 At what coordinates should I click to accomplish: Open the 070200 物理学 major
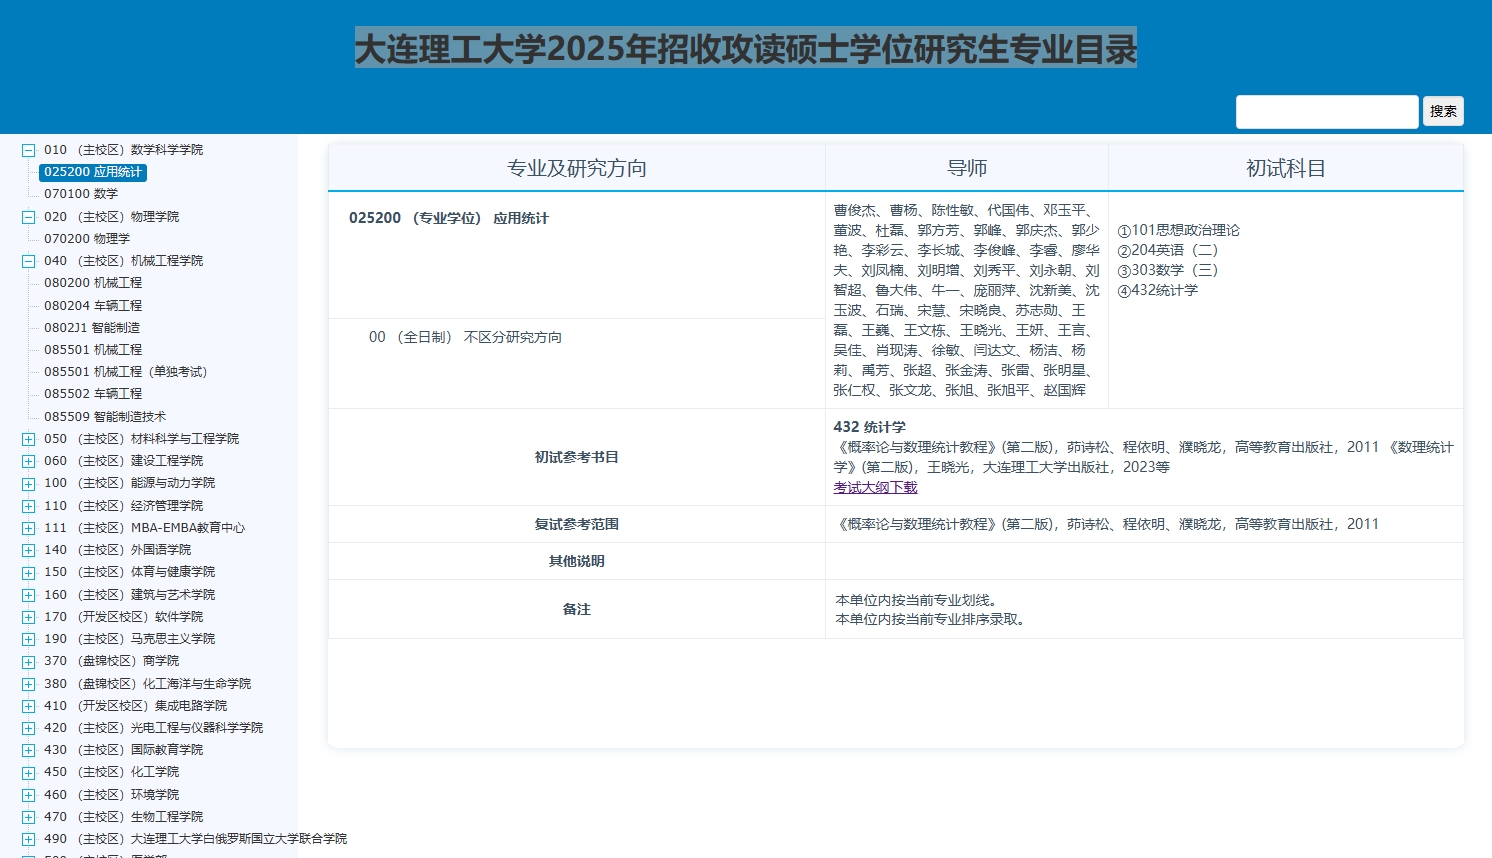point(87,239)
